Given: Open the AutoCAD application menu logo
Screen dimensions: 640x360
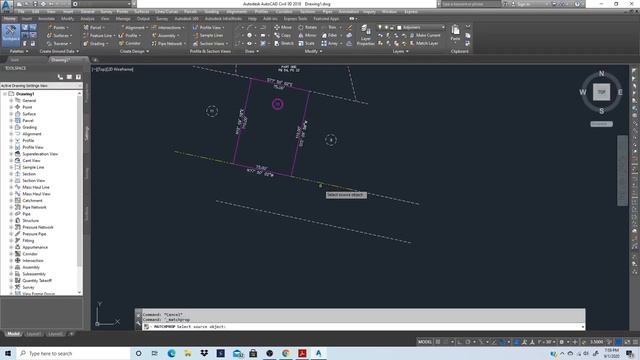Looking at the screenshot, I should [x=6, y=7].
